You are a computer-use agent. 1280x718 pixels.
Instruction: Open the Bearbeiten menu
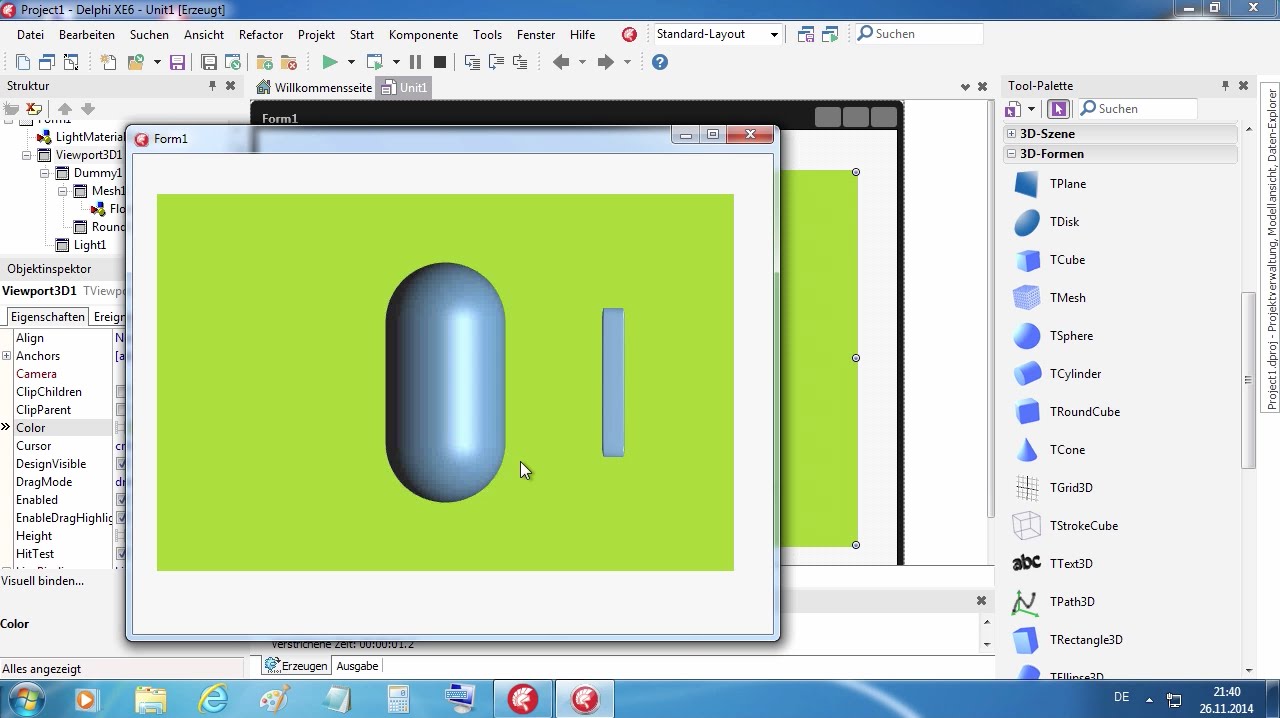(x=87, y=35)
